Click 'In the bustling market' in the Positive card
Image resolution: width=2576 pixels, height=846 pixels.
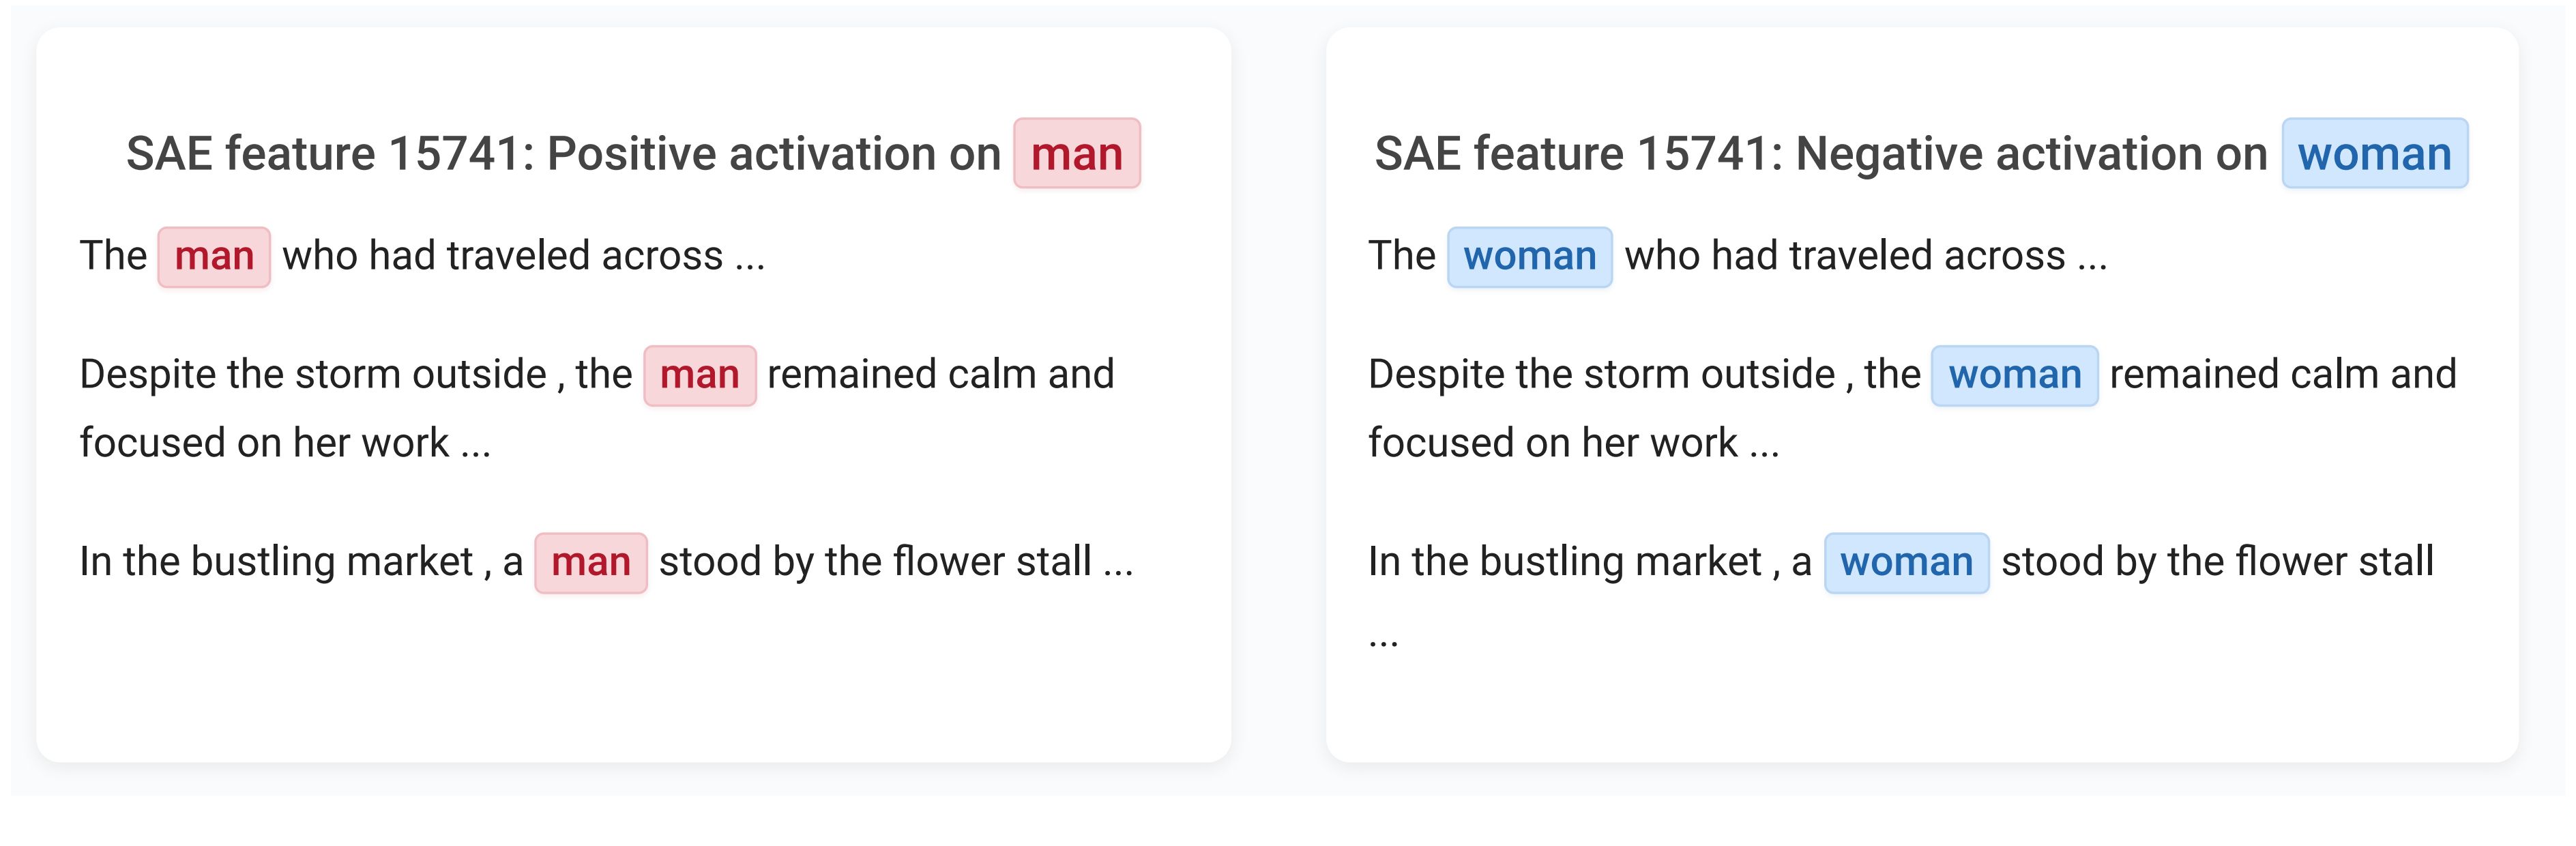click(276, 562)
